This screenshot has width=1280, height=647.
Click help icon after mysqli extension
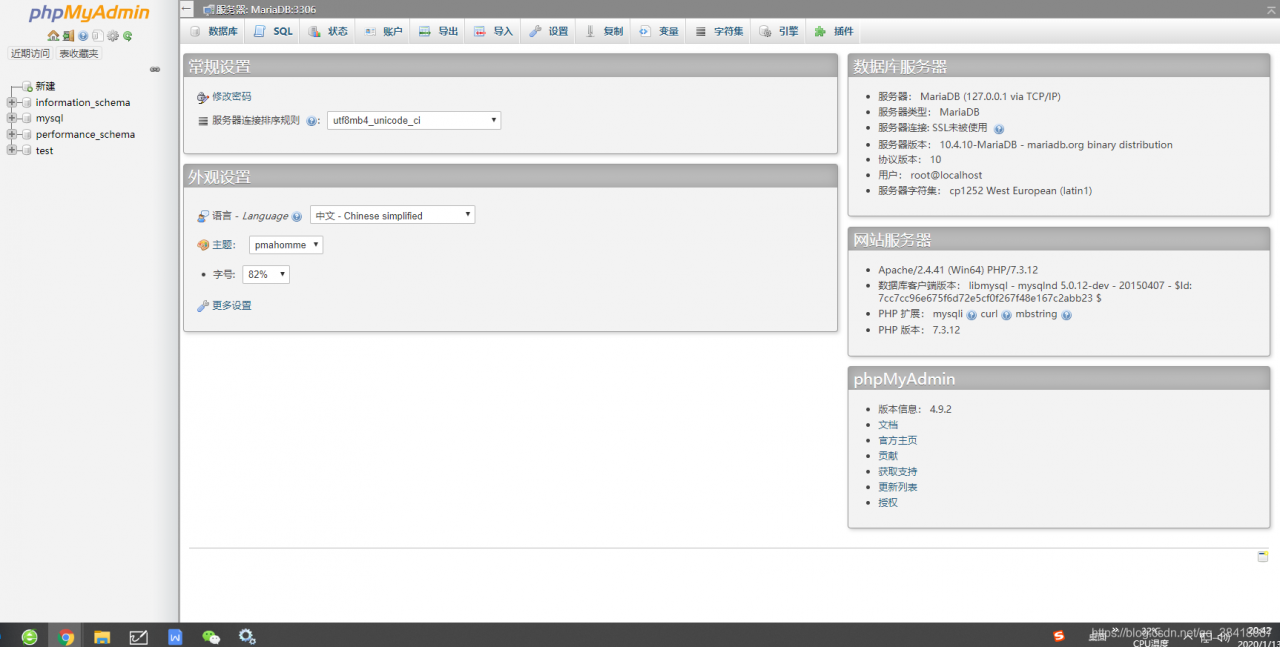[x=971, y=315]
